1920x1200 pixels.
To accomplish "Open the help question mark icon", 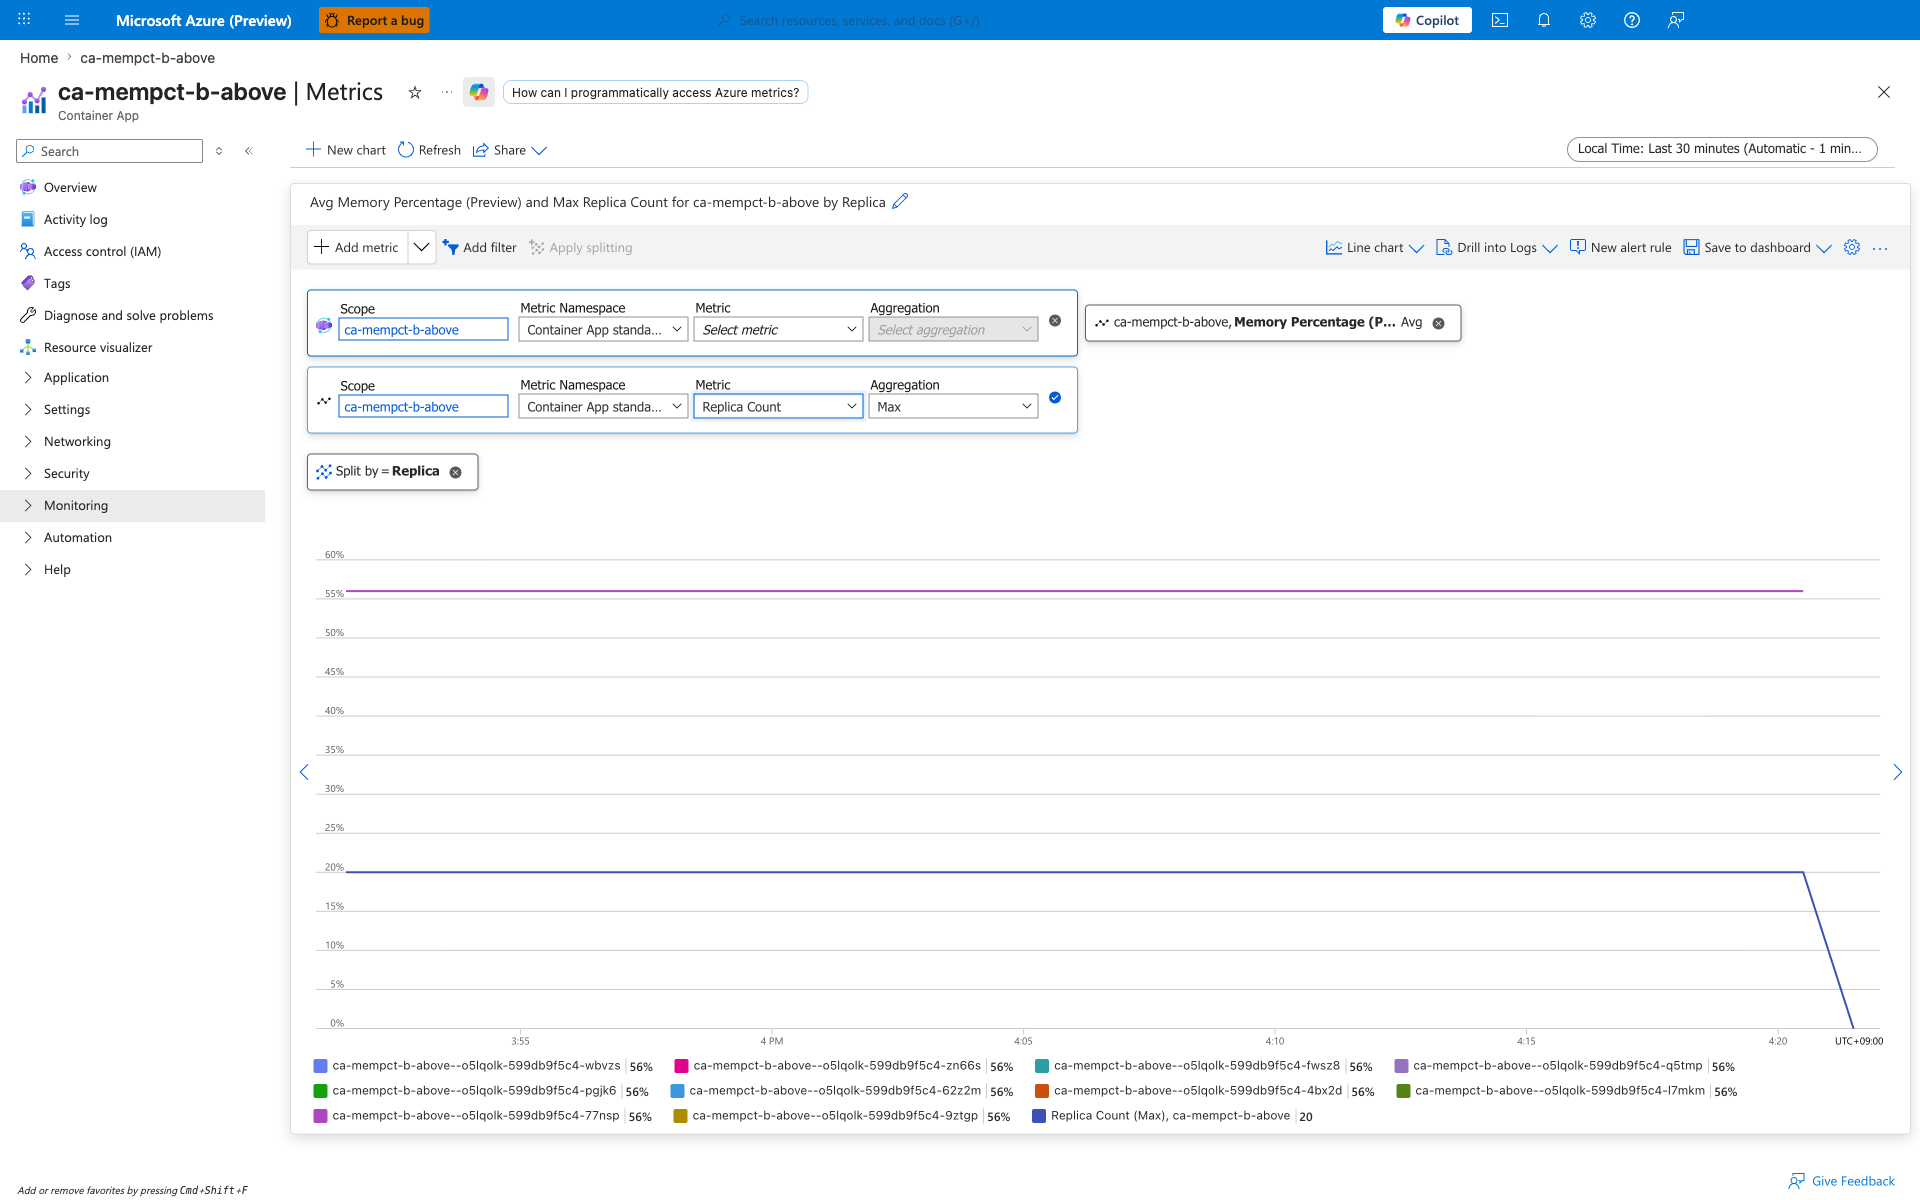I will point(1632,20).
